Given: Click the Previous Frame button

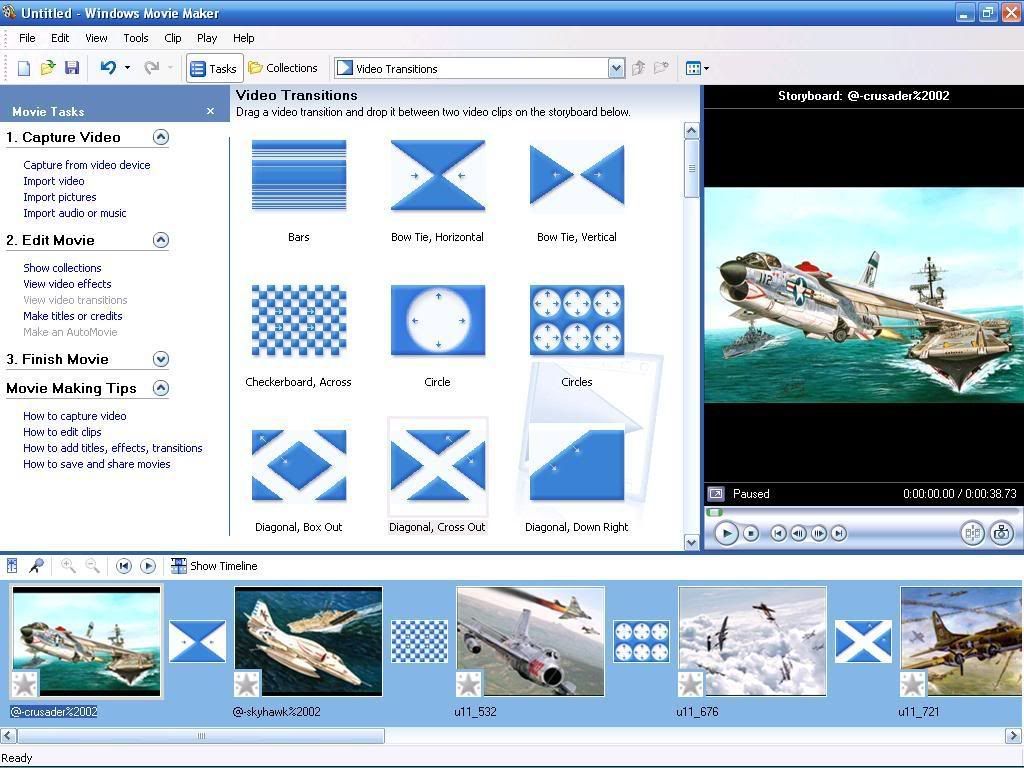Looking at the screenshot, I should click(x=798, y=534).
